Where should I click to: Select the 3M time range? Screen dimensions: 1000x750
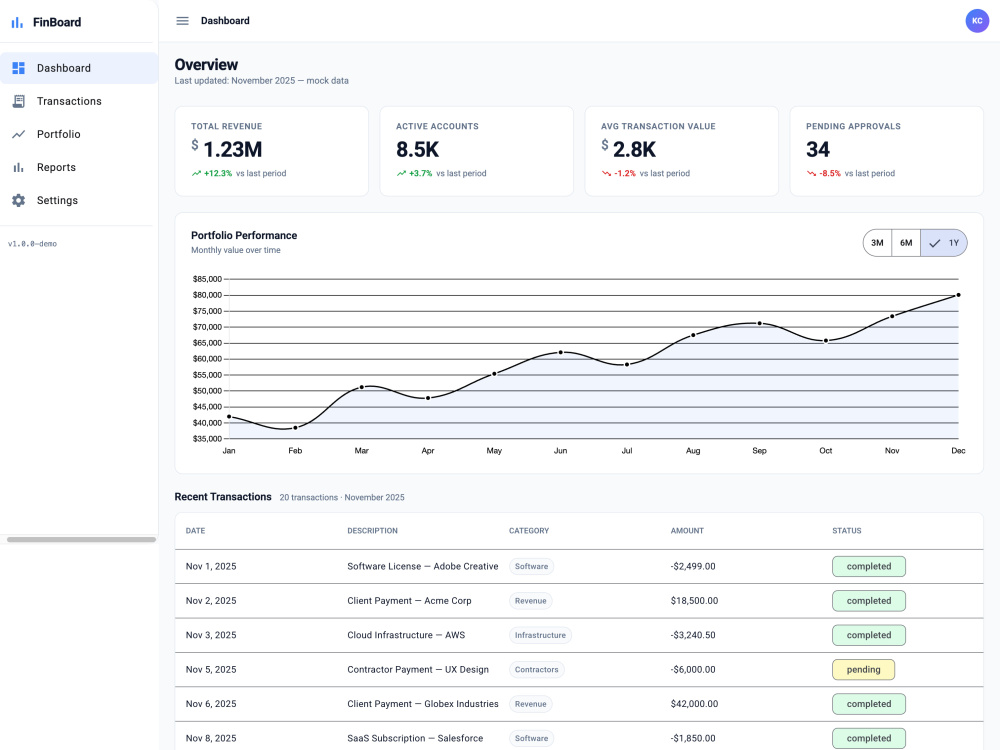pos(878,243)
